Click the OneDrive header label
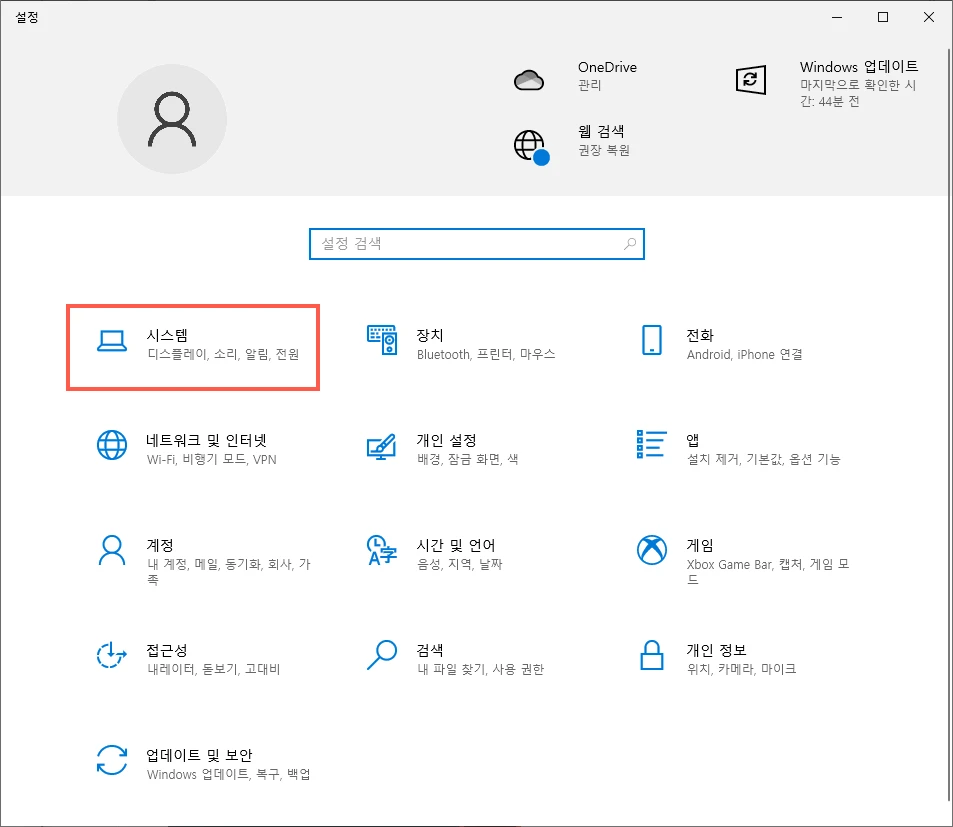 click(607, 67)
